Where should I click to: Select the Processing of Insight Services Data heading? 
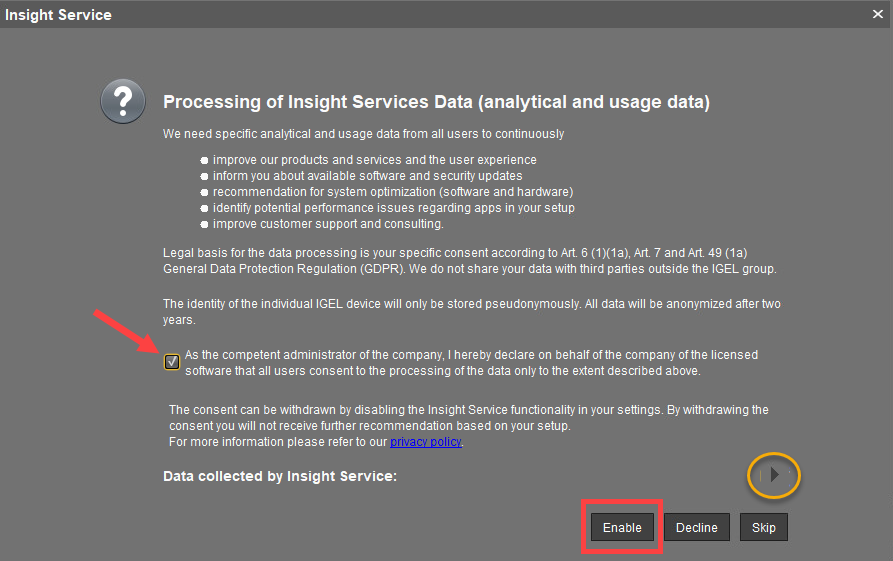[x=436, y=102]
